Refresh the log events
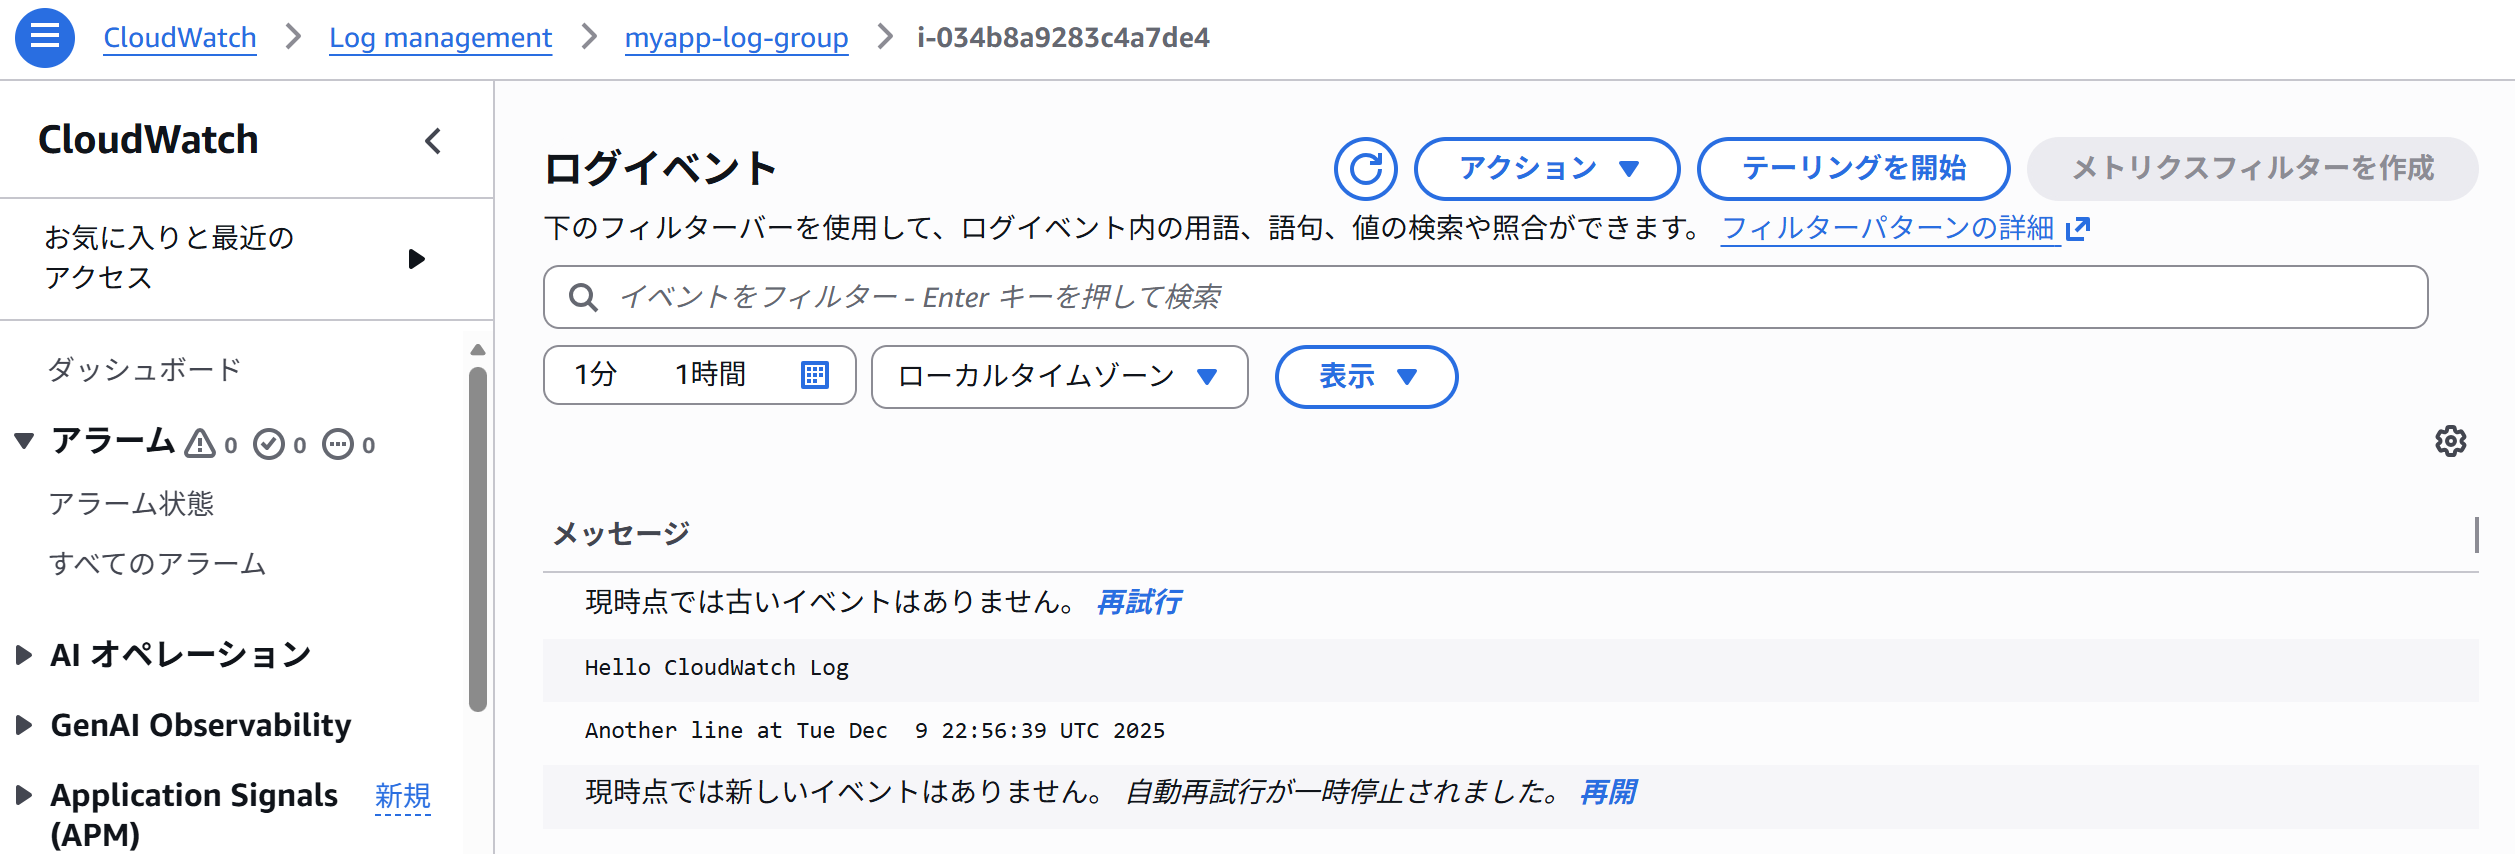2515x854 pixels. click(1365, 169)
